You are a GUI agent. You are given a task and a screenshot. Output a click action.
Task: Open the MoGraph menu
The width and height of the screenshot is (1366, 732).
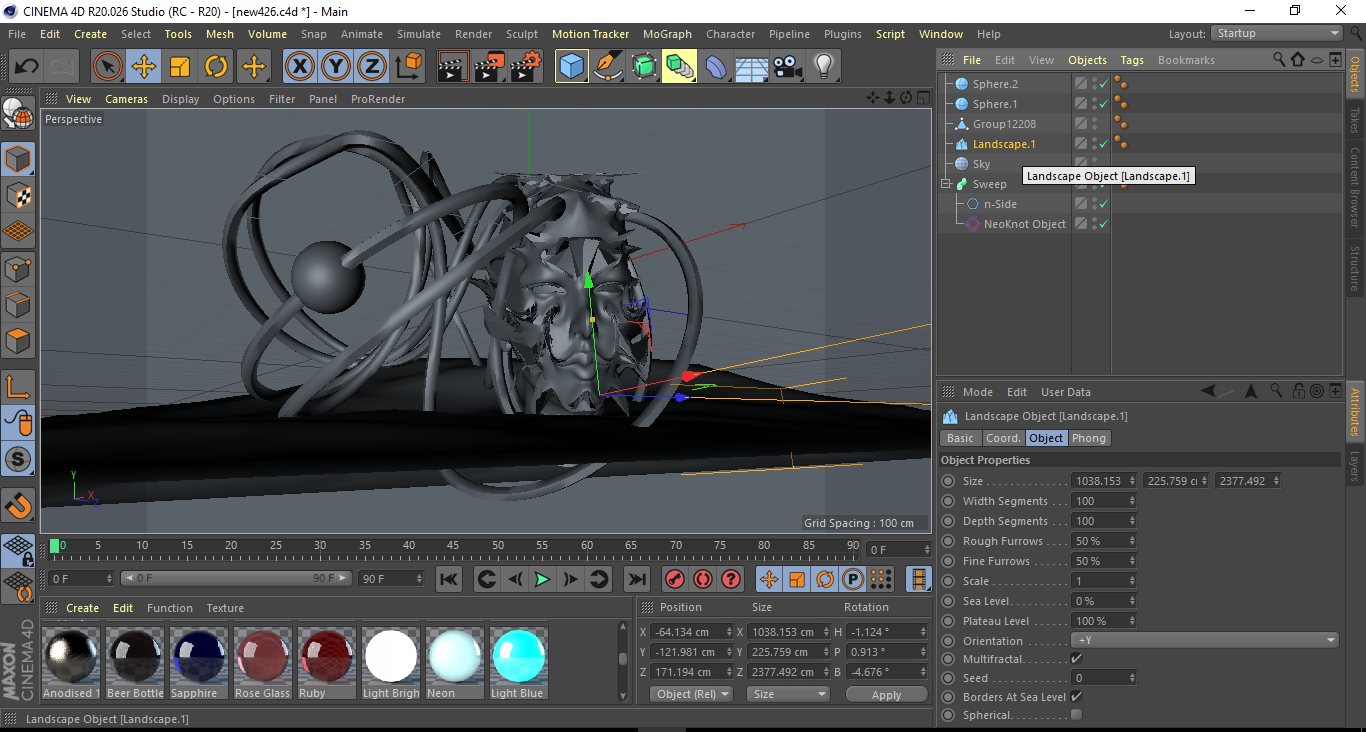(x=667, y=34)
